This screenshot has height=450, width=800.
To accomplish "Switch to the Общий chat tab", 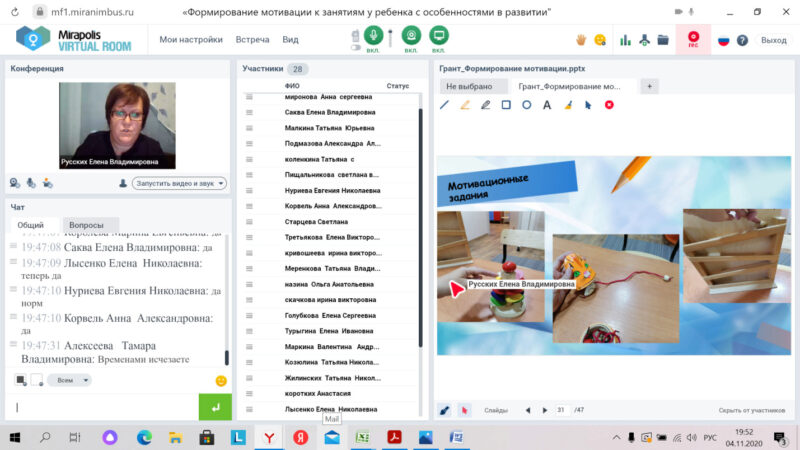I will 31,225.
